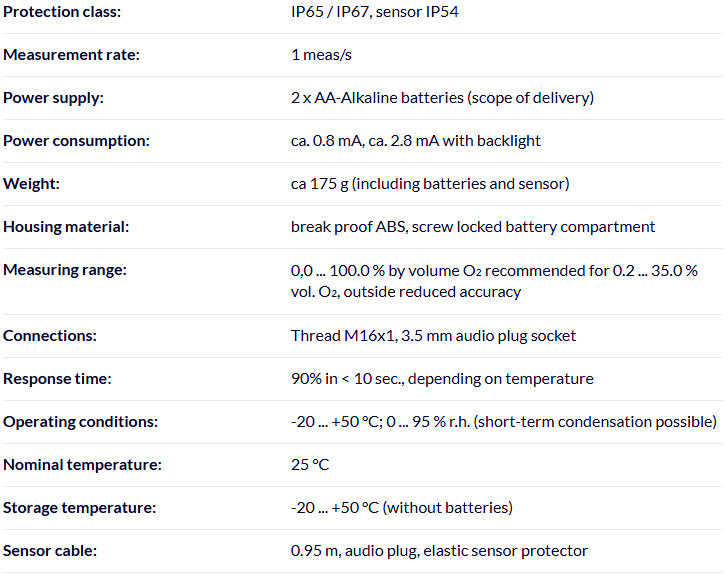727x575 pixels.
Task: Click the "IP65 / IP67, sensor IP54" value
Action: 375,12
